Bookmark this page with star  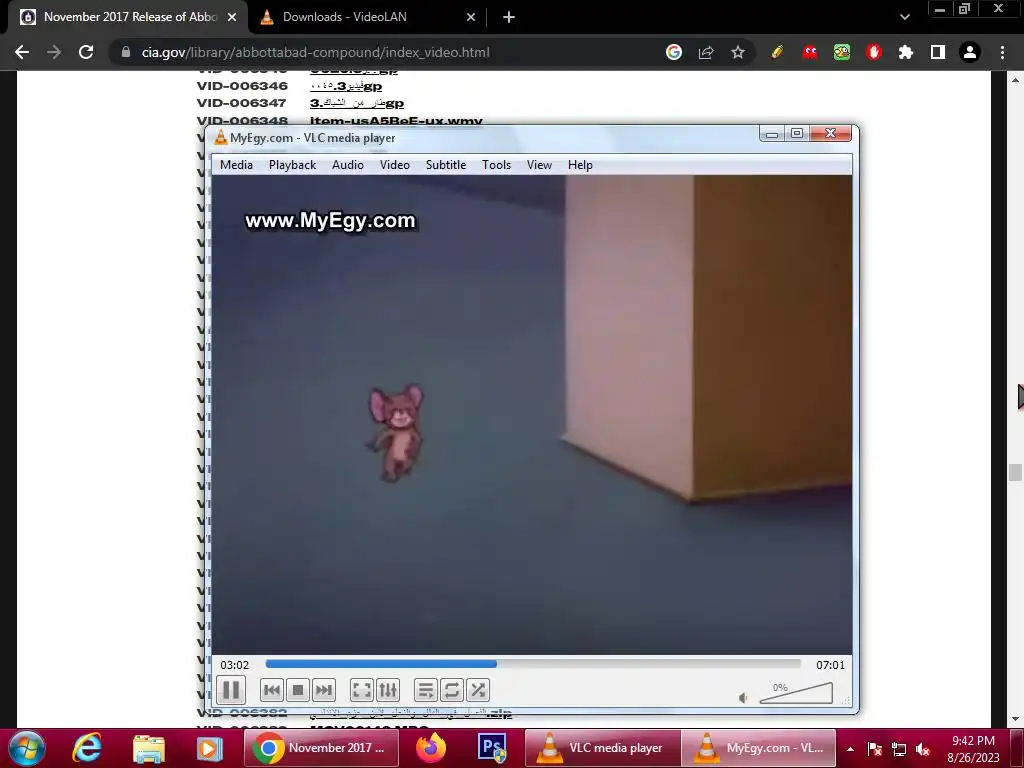click(738, 52)
